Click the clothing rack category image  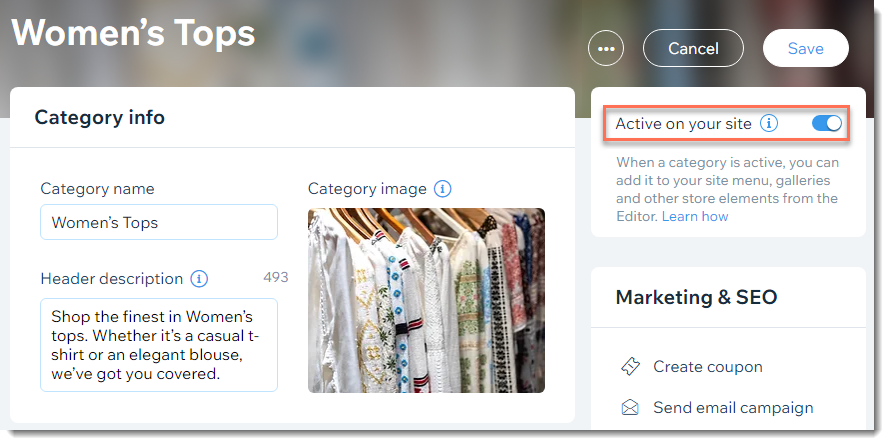tap(426, 300)
